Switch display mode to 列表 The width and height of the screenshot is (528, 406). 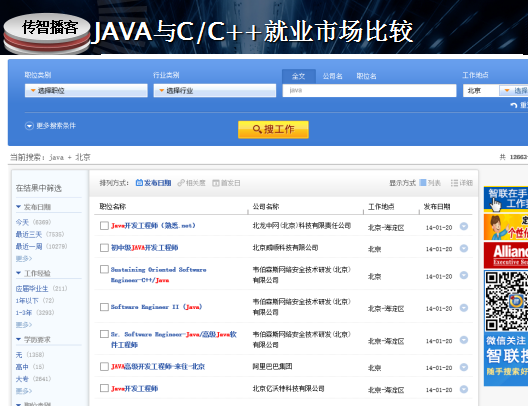click(x=430, y=183)
